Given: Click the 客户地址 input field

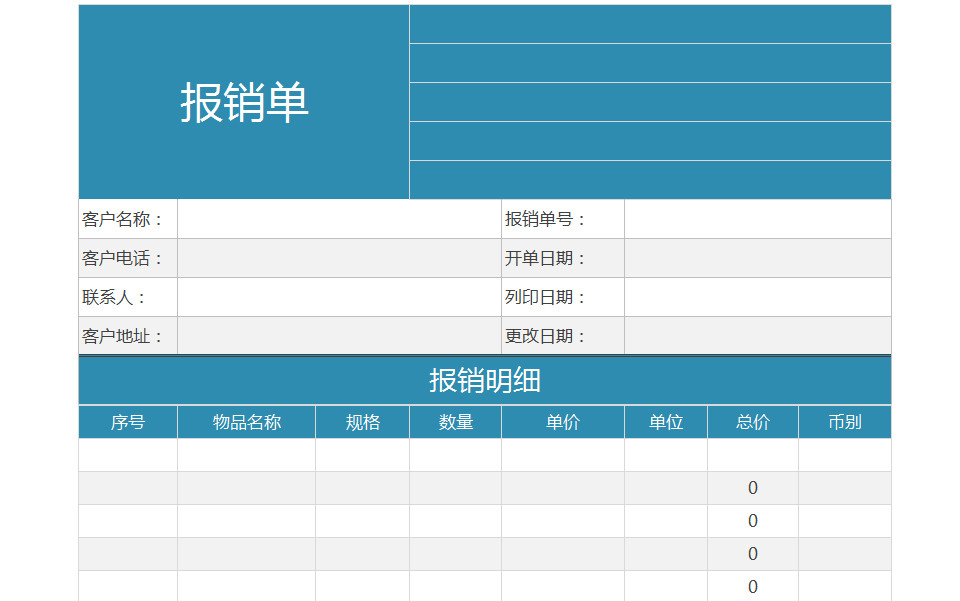Looking at the screenshot, I should [x=339, y=336].
